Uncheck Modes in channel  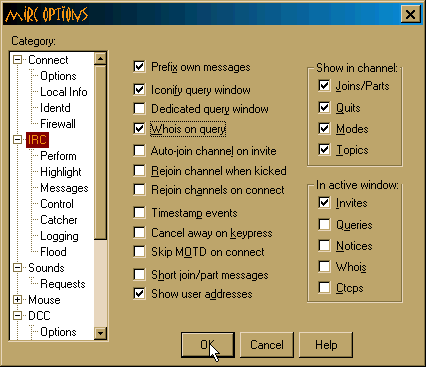tap(324, 129)
